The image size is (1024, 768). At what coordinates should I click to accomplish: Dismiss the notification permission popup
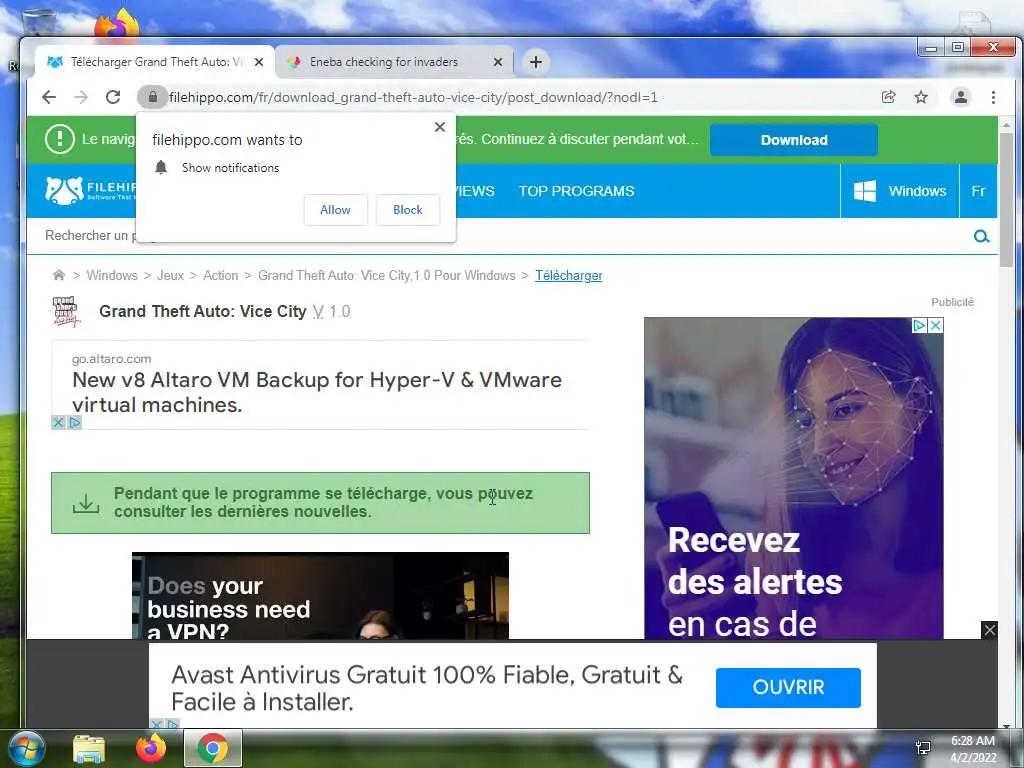pos(440,127)
